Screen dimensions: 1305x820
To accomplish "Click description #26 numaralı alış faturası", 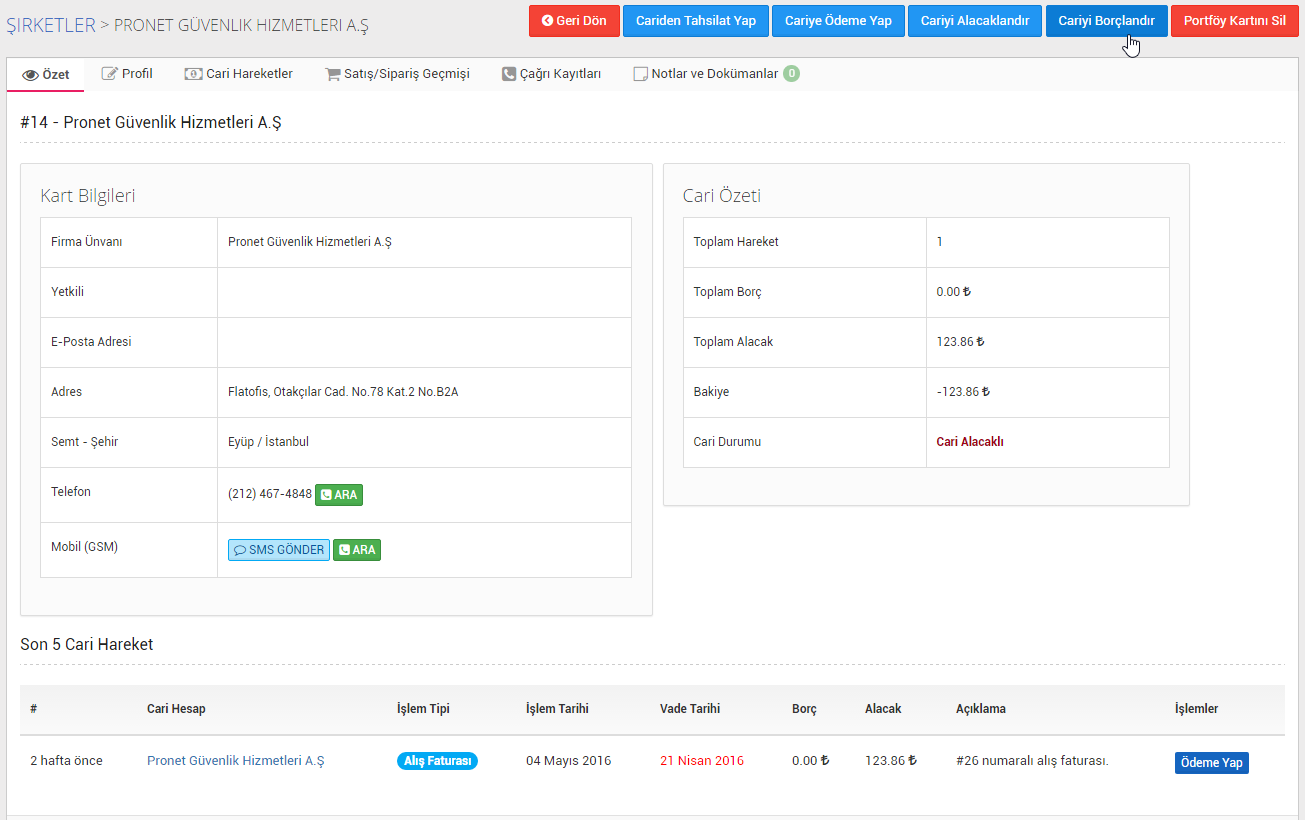I will pos(1032,761).
